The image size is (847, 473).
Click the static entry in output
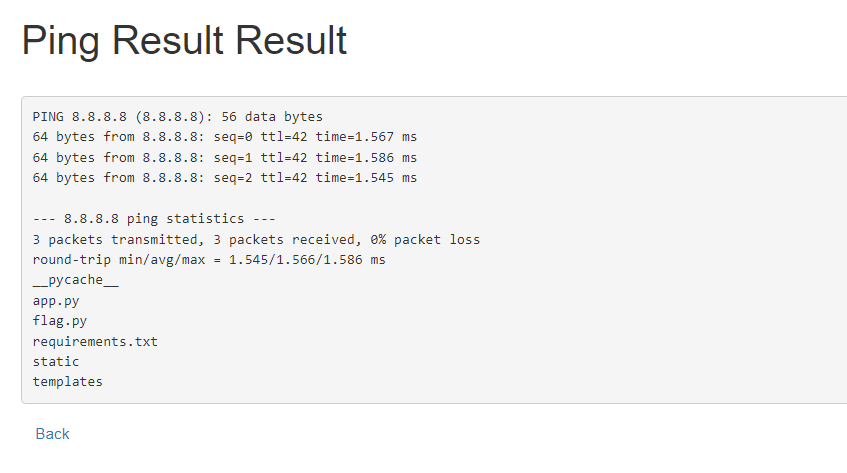click(x=56, y=361)
